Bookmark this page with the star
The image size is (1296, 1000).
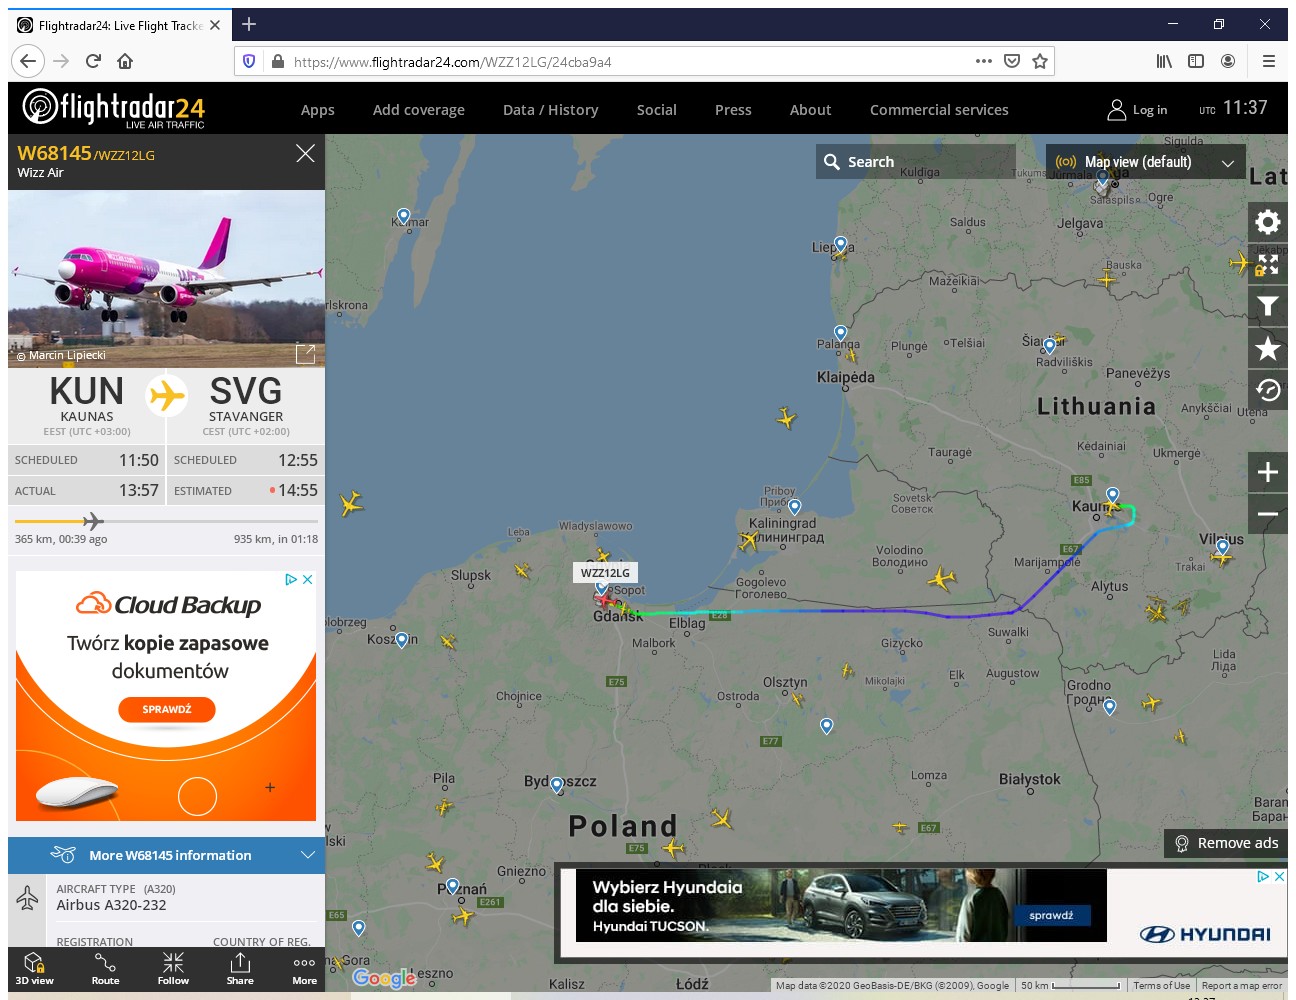pyautogui.click(x=1040, y=61)
